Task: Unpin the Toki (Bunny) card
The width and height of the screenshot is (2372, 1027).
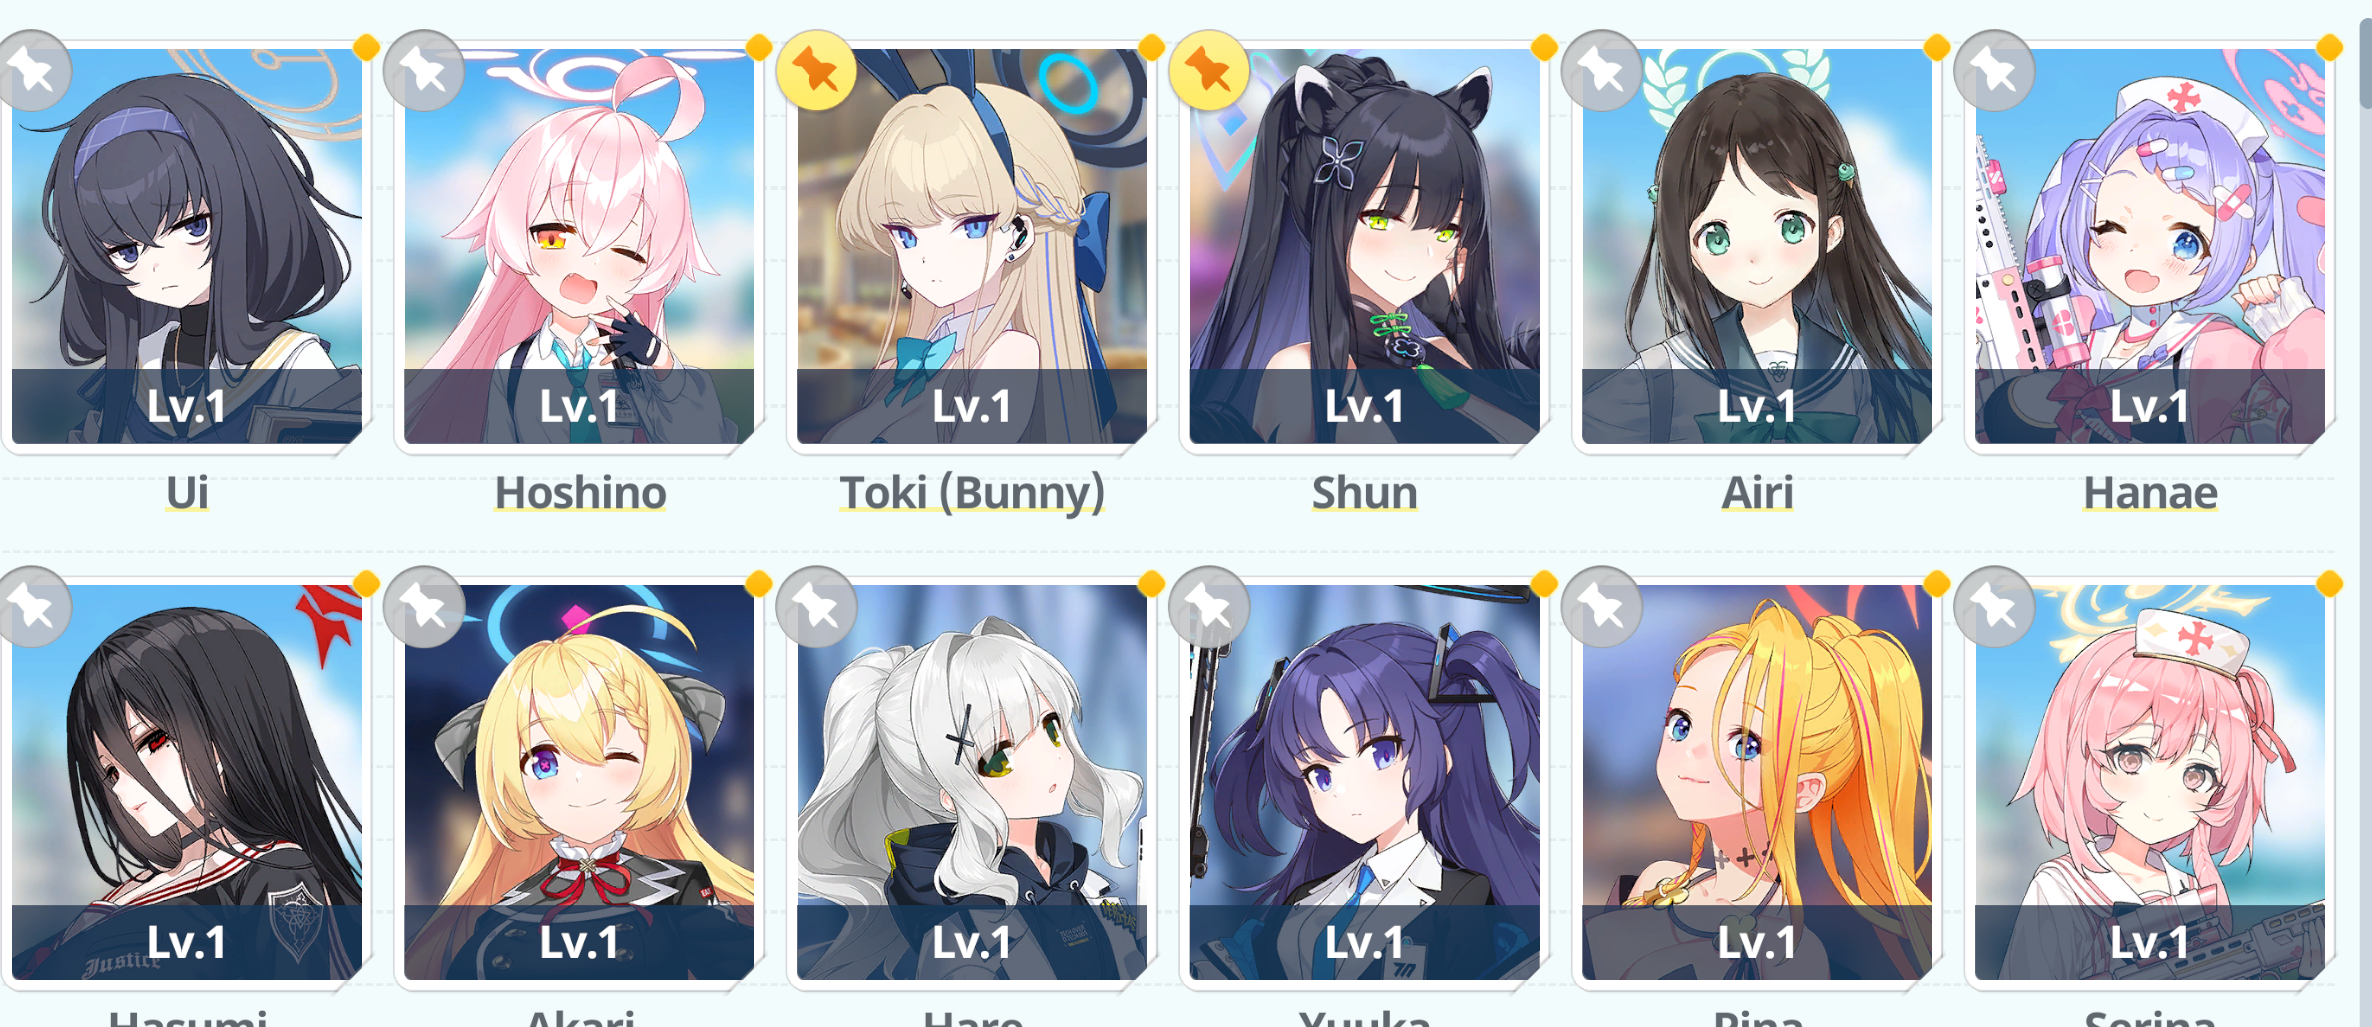Action: (816, 70)
